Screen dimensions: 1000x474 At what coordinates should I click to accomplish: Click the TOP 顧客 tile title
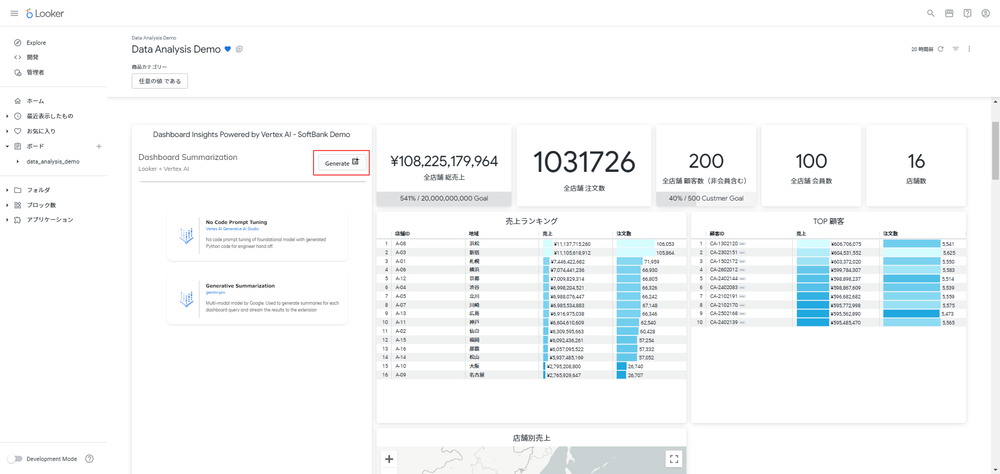click(x=828, y=221)
